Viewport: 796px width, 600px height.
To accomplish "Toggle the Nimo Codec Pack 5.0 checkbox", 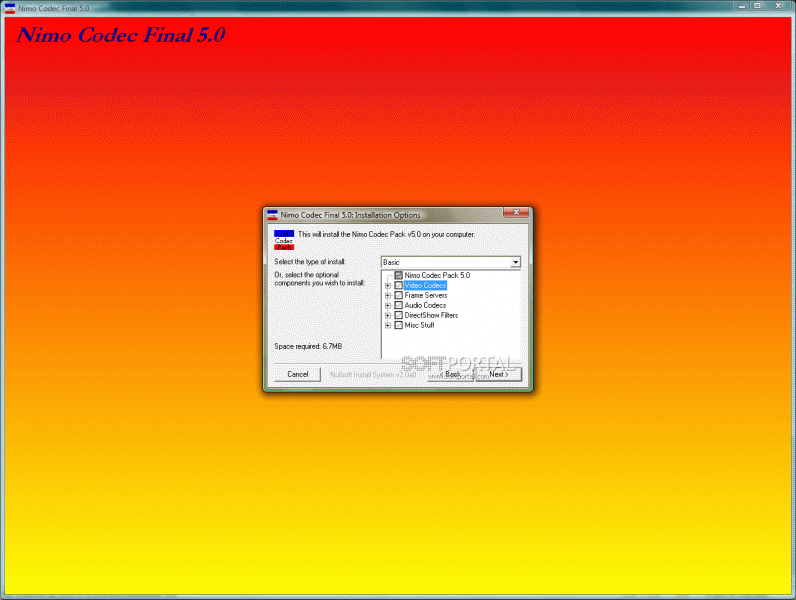I will pyautogui.click(x=399, y=275).
